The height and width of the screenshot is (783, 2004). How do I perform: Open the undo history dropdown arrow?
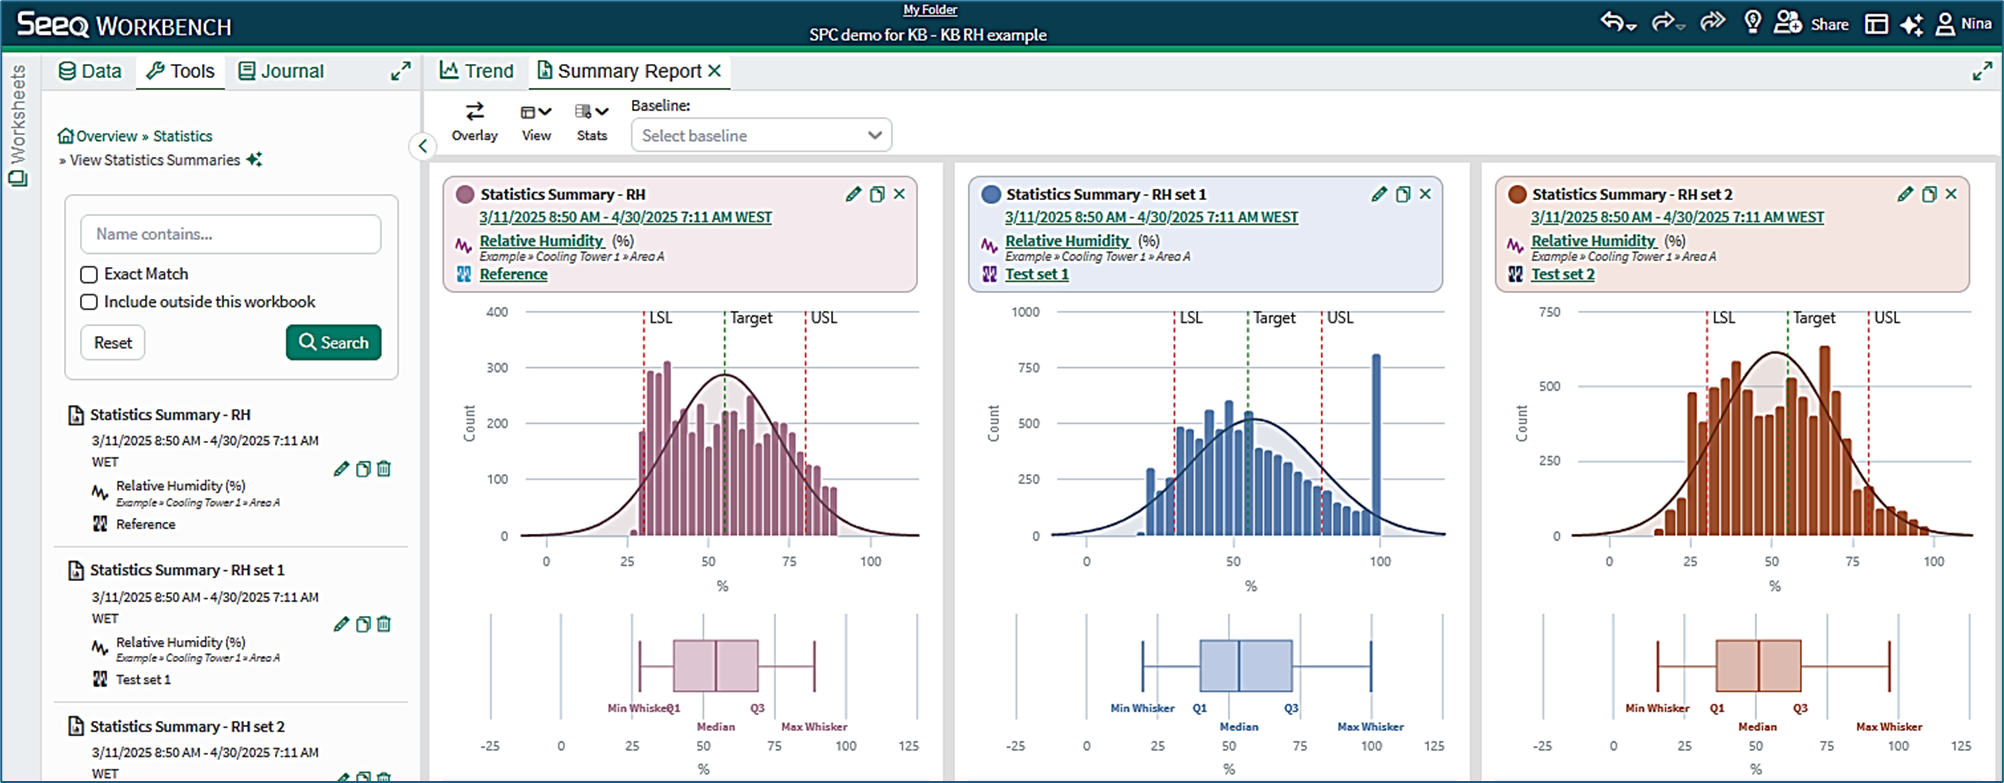1631,27
